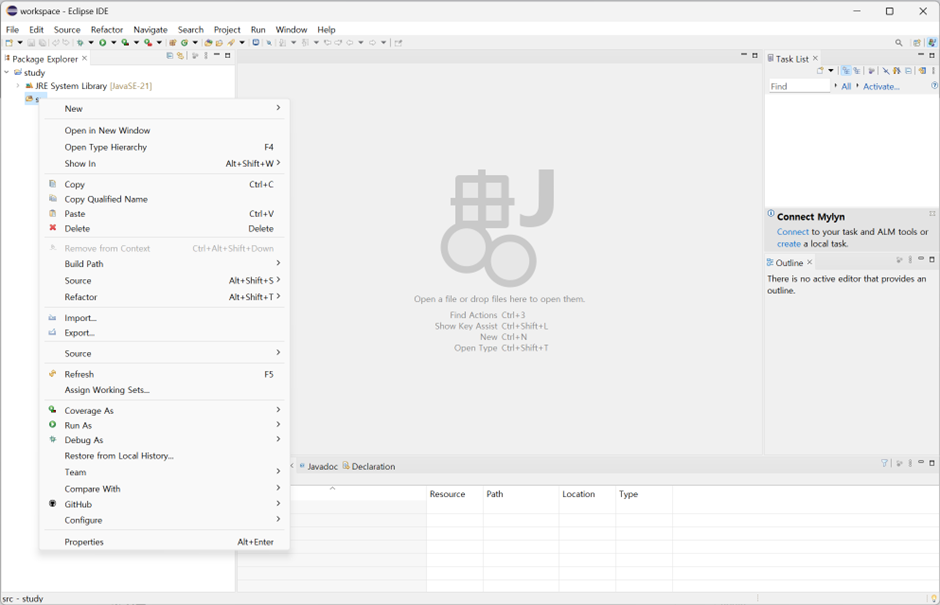Click the Open Perspective icon
Image resolution: width=940 pixels, height=605 pixels.
tap(917, 43)
